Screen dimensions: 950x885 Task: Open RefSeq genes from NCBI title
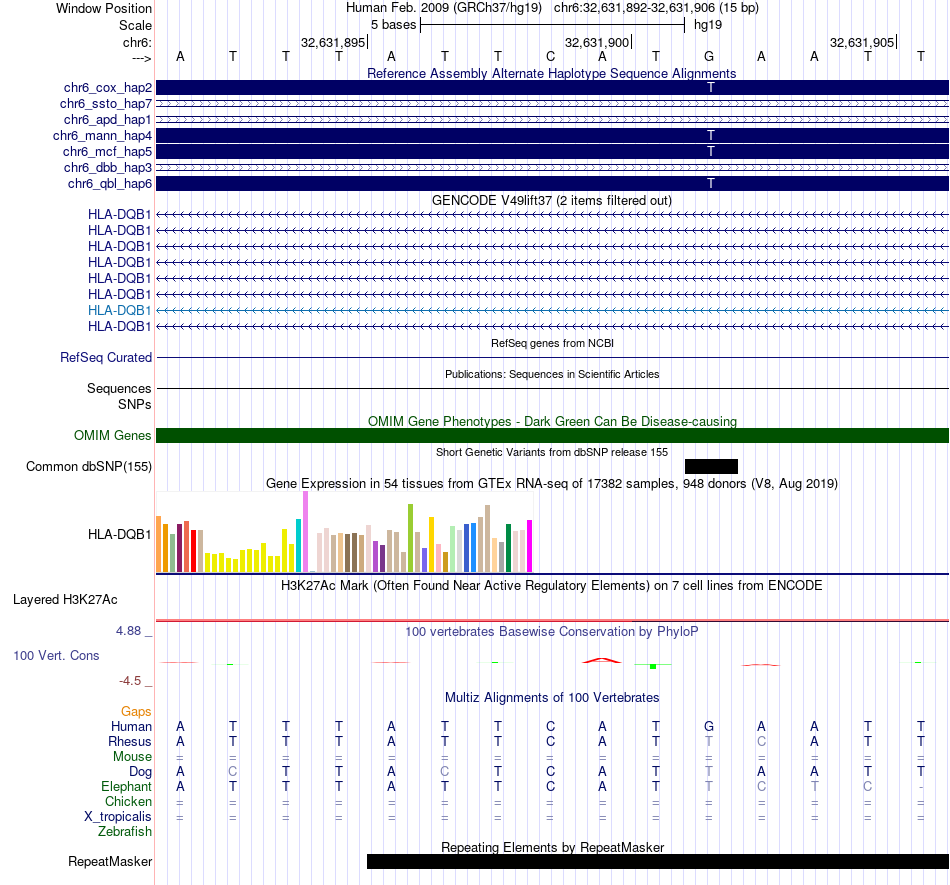[552, 343]
